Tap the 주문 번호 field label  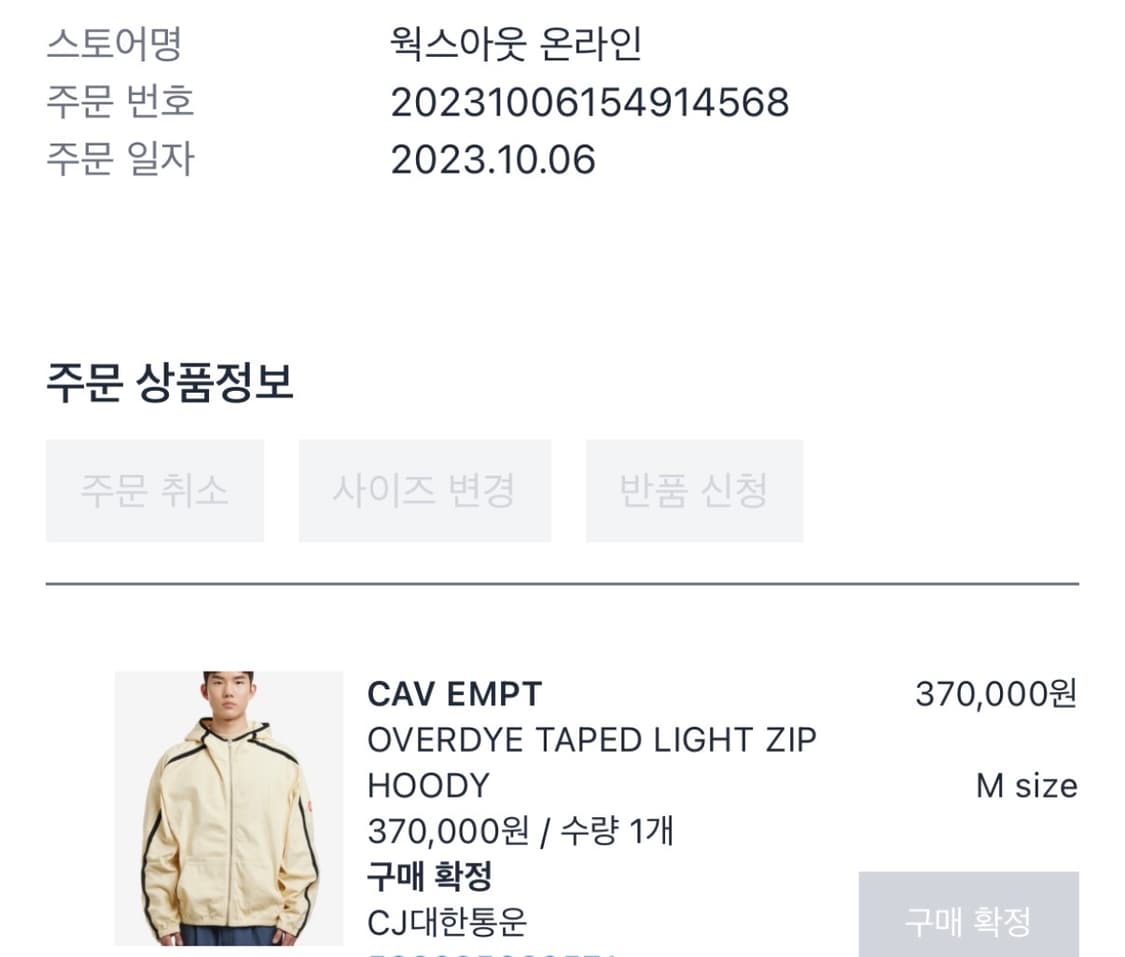click(x=120, y=102)
